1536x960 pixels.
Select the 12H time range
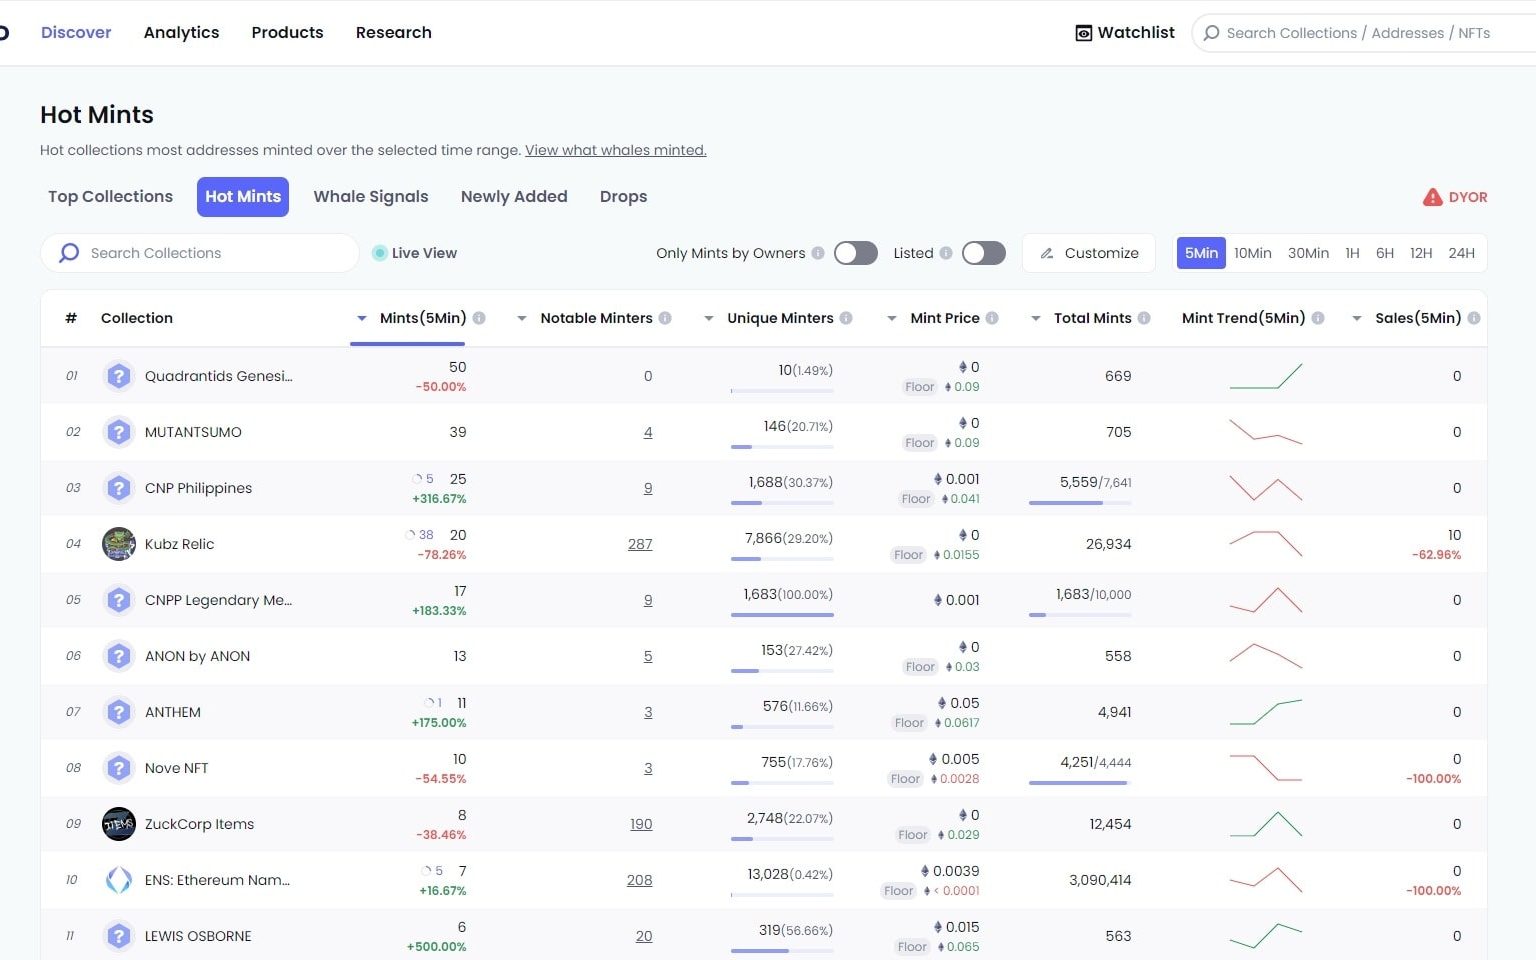pyautogui.click(x=1421, y=253)
